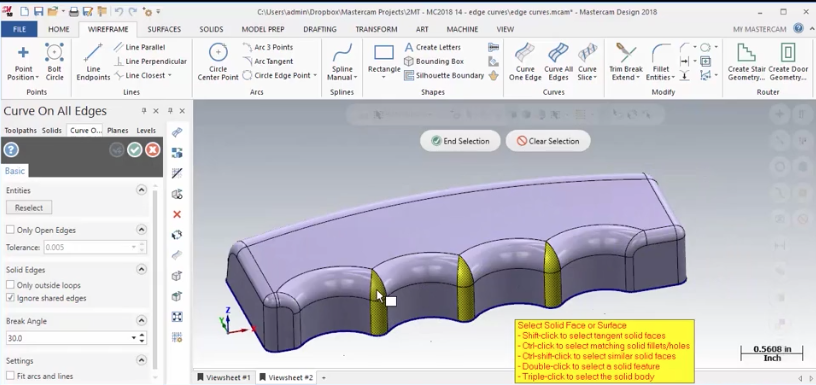Increase Break Angle with spinner arrows
Screen dimensions: 816x385
click(143, 335)
